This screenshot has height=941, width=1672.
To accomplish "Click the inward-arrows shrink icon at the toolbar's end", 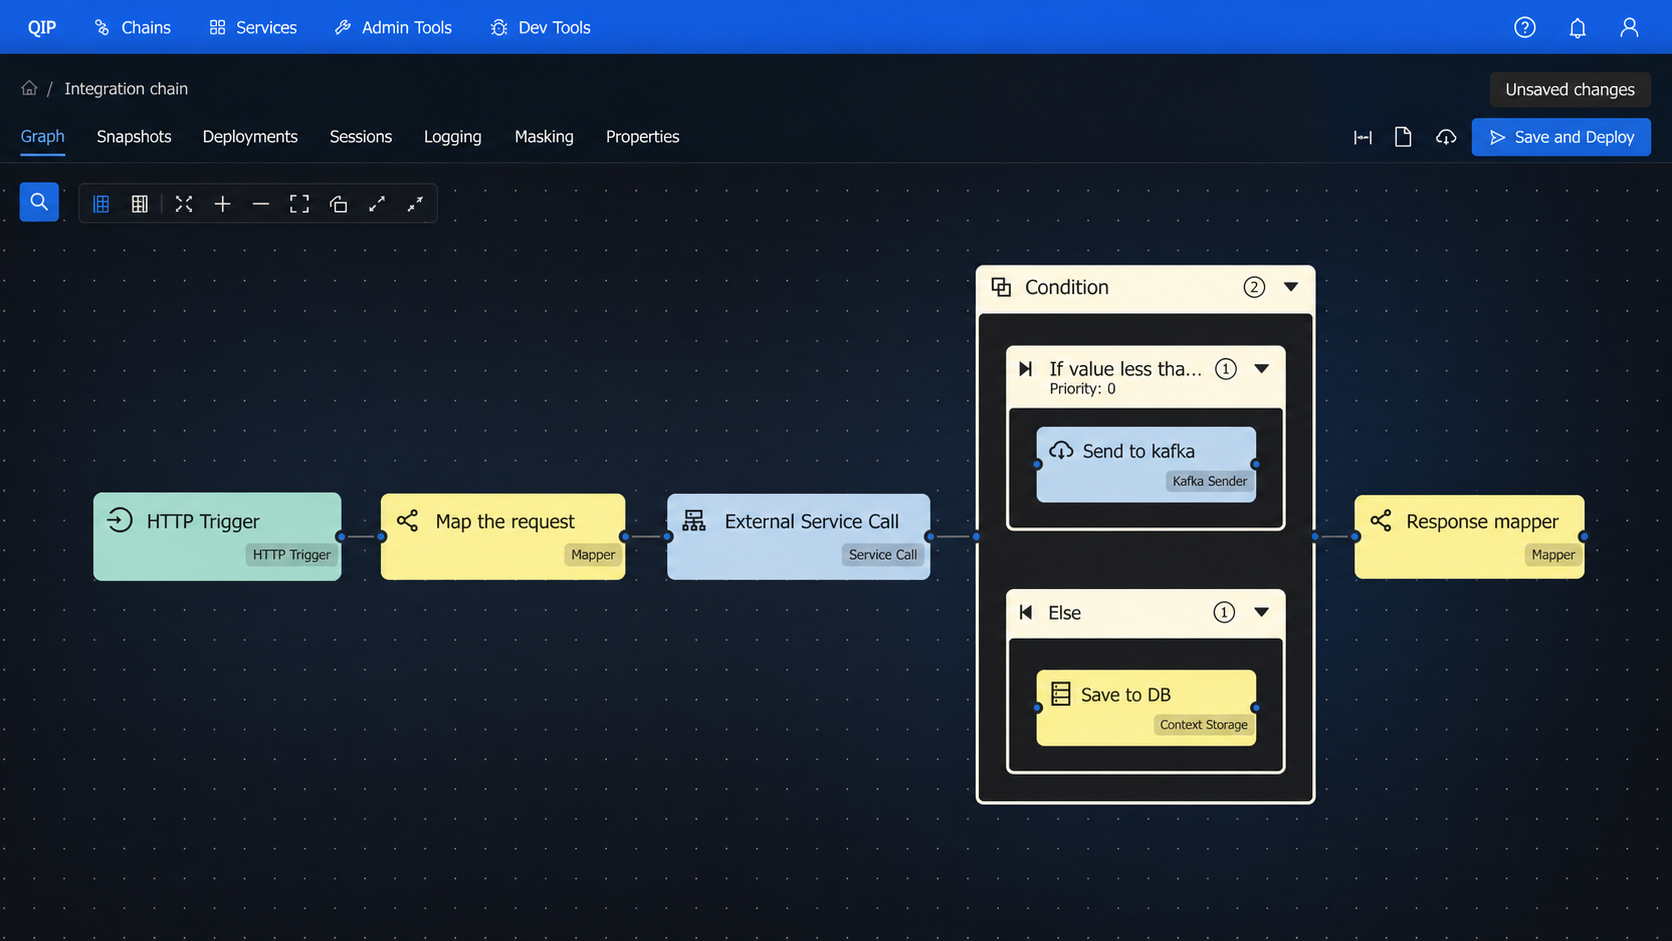I will click(x=415, y=204).
